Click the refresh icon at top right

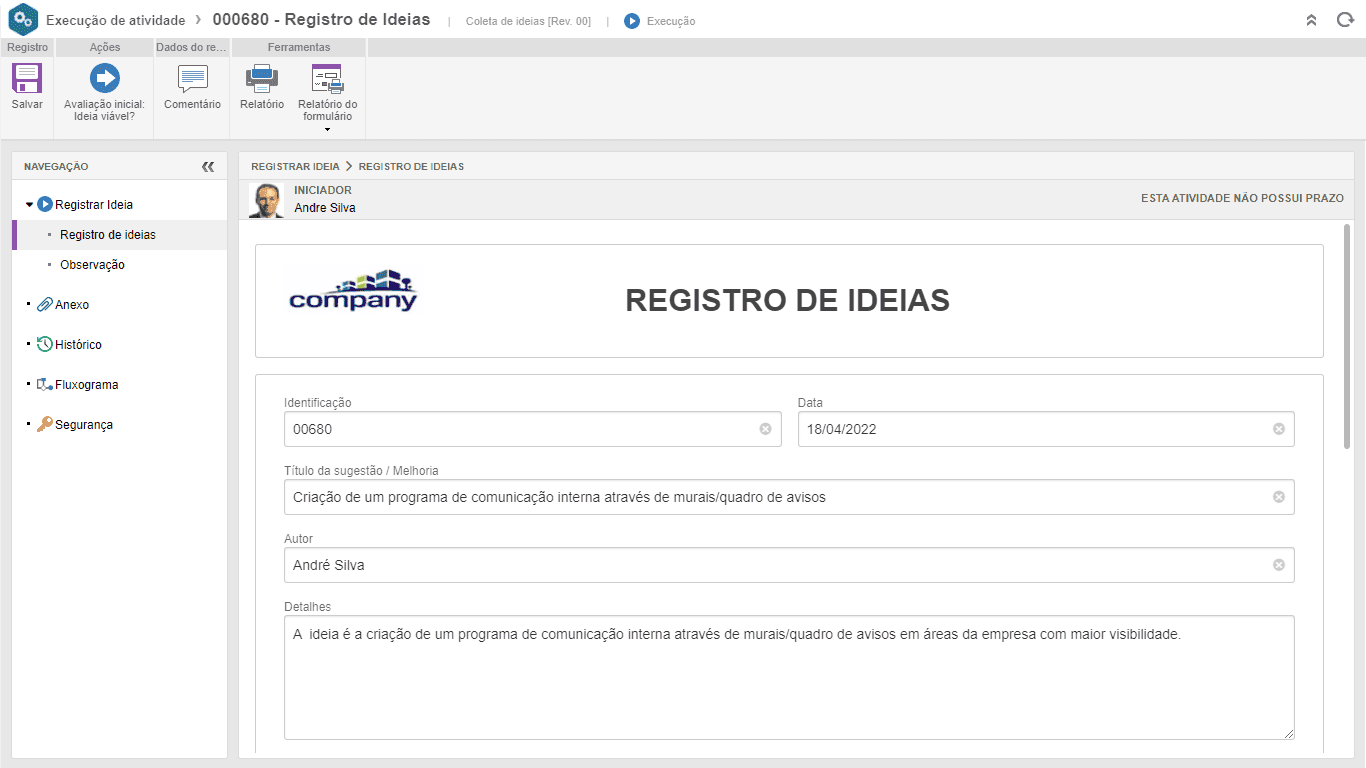pos(1345,20)
